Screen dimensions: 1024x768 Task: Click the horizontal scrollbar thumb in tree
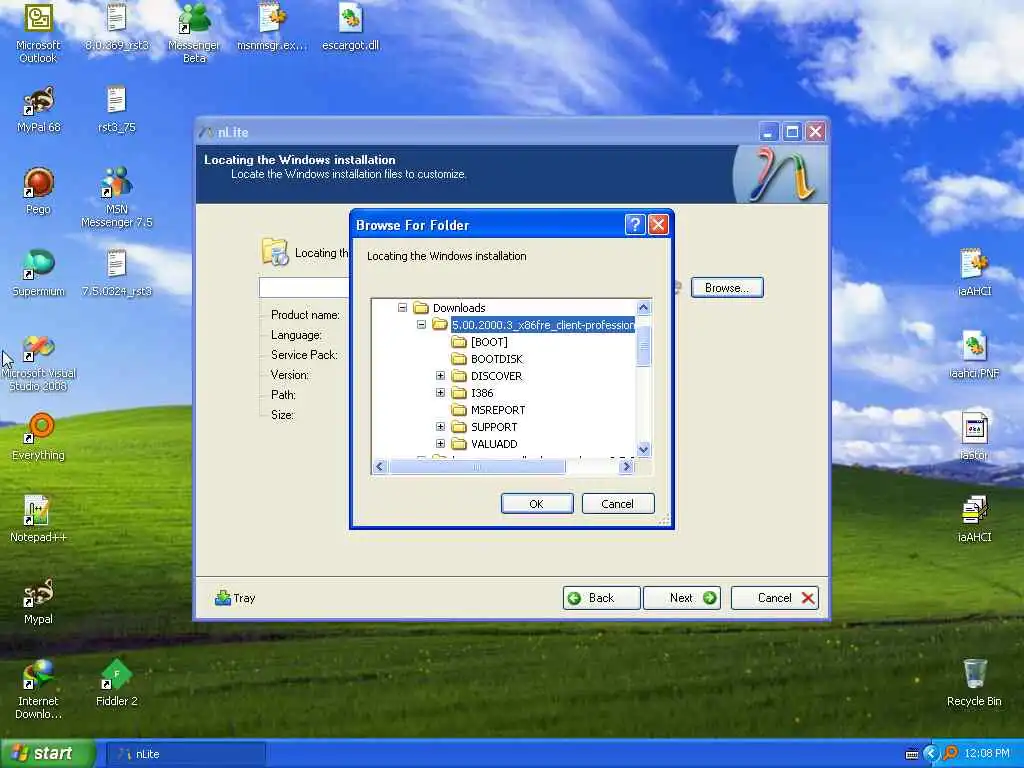477,466
